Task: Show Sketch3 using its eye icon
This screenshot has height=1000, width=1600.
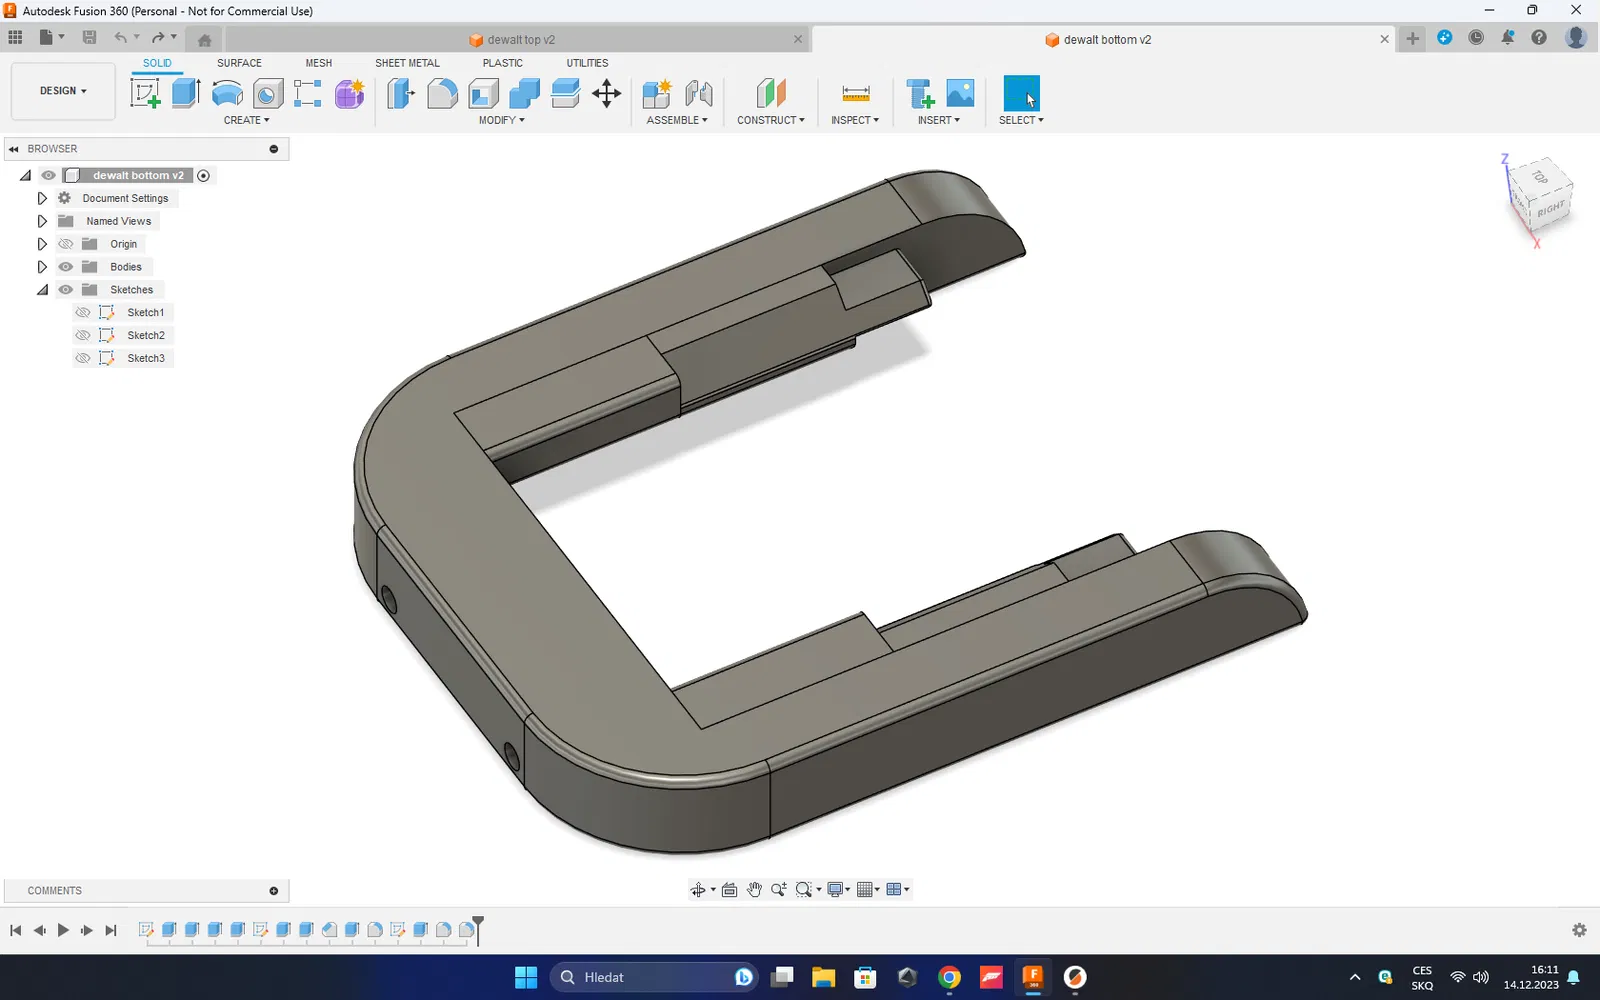Action: [x=83, y=358]
